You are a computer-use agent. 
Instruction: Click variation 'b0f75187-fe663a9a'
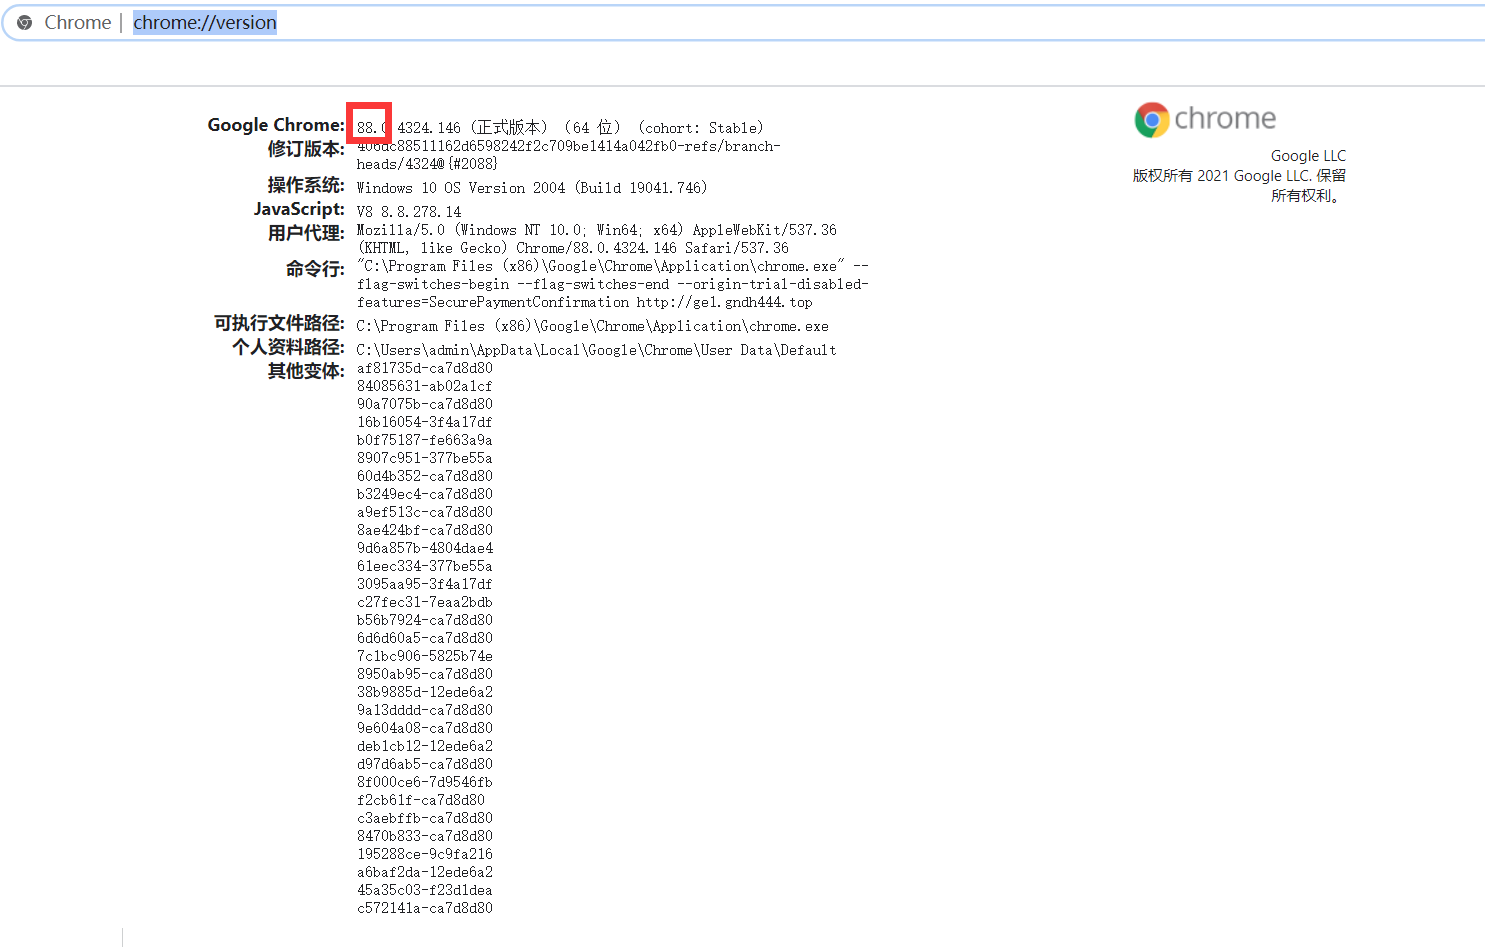pyautogui.click(x=425, y=440)
